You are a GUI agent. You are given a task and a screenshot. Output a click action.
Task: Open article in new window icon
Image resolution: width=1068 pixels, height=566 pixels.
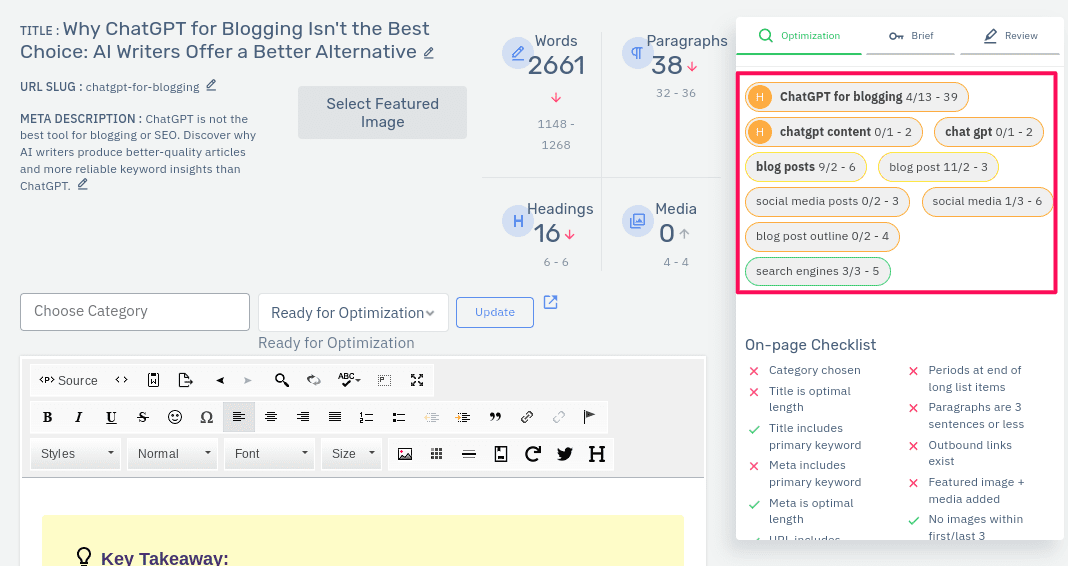550,302
